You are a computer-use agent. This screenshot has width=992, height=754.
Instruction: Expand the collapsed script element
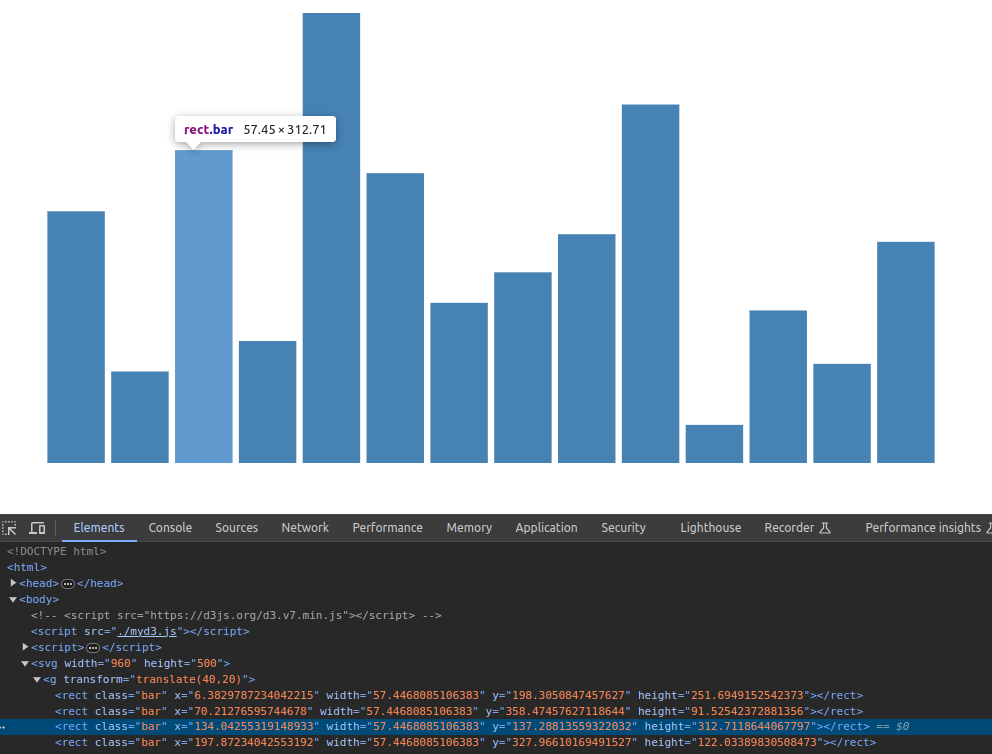point(25,647)
